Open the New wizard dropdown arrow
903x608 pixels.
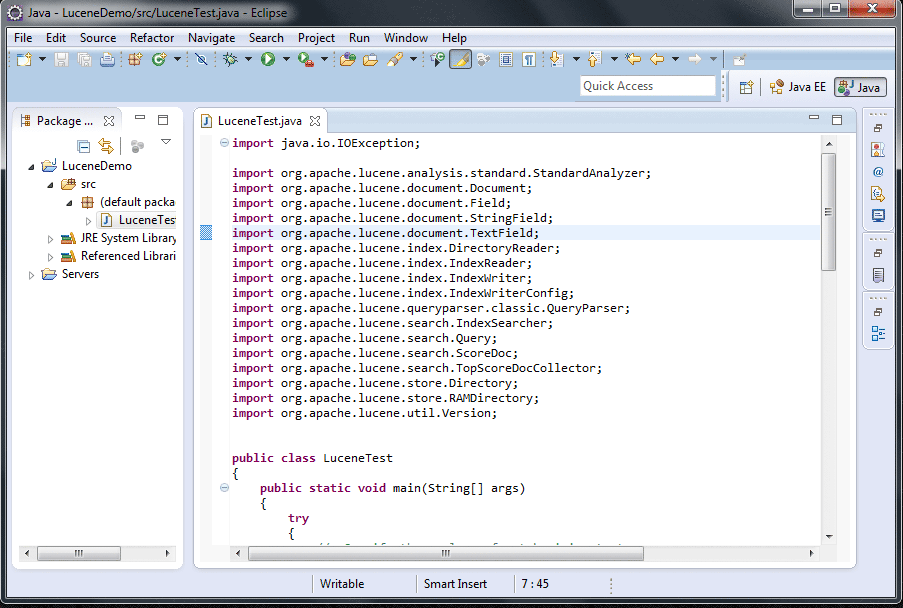42,59
